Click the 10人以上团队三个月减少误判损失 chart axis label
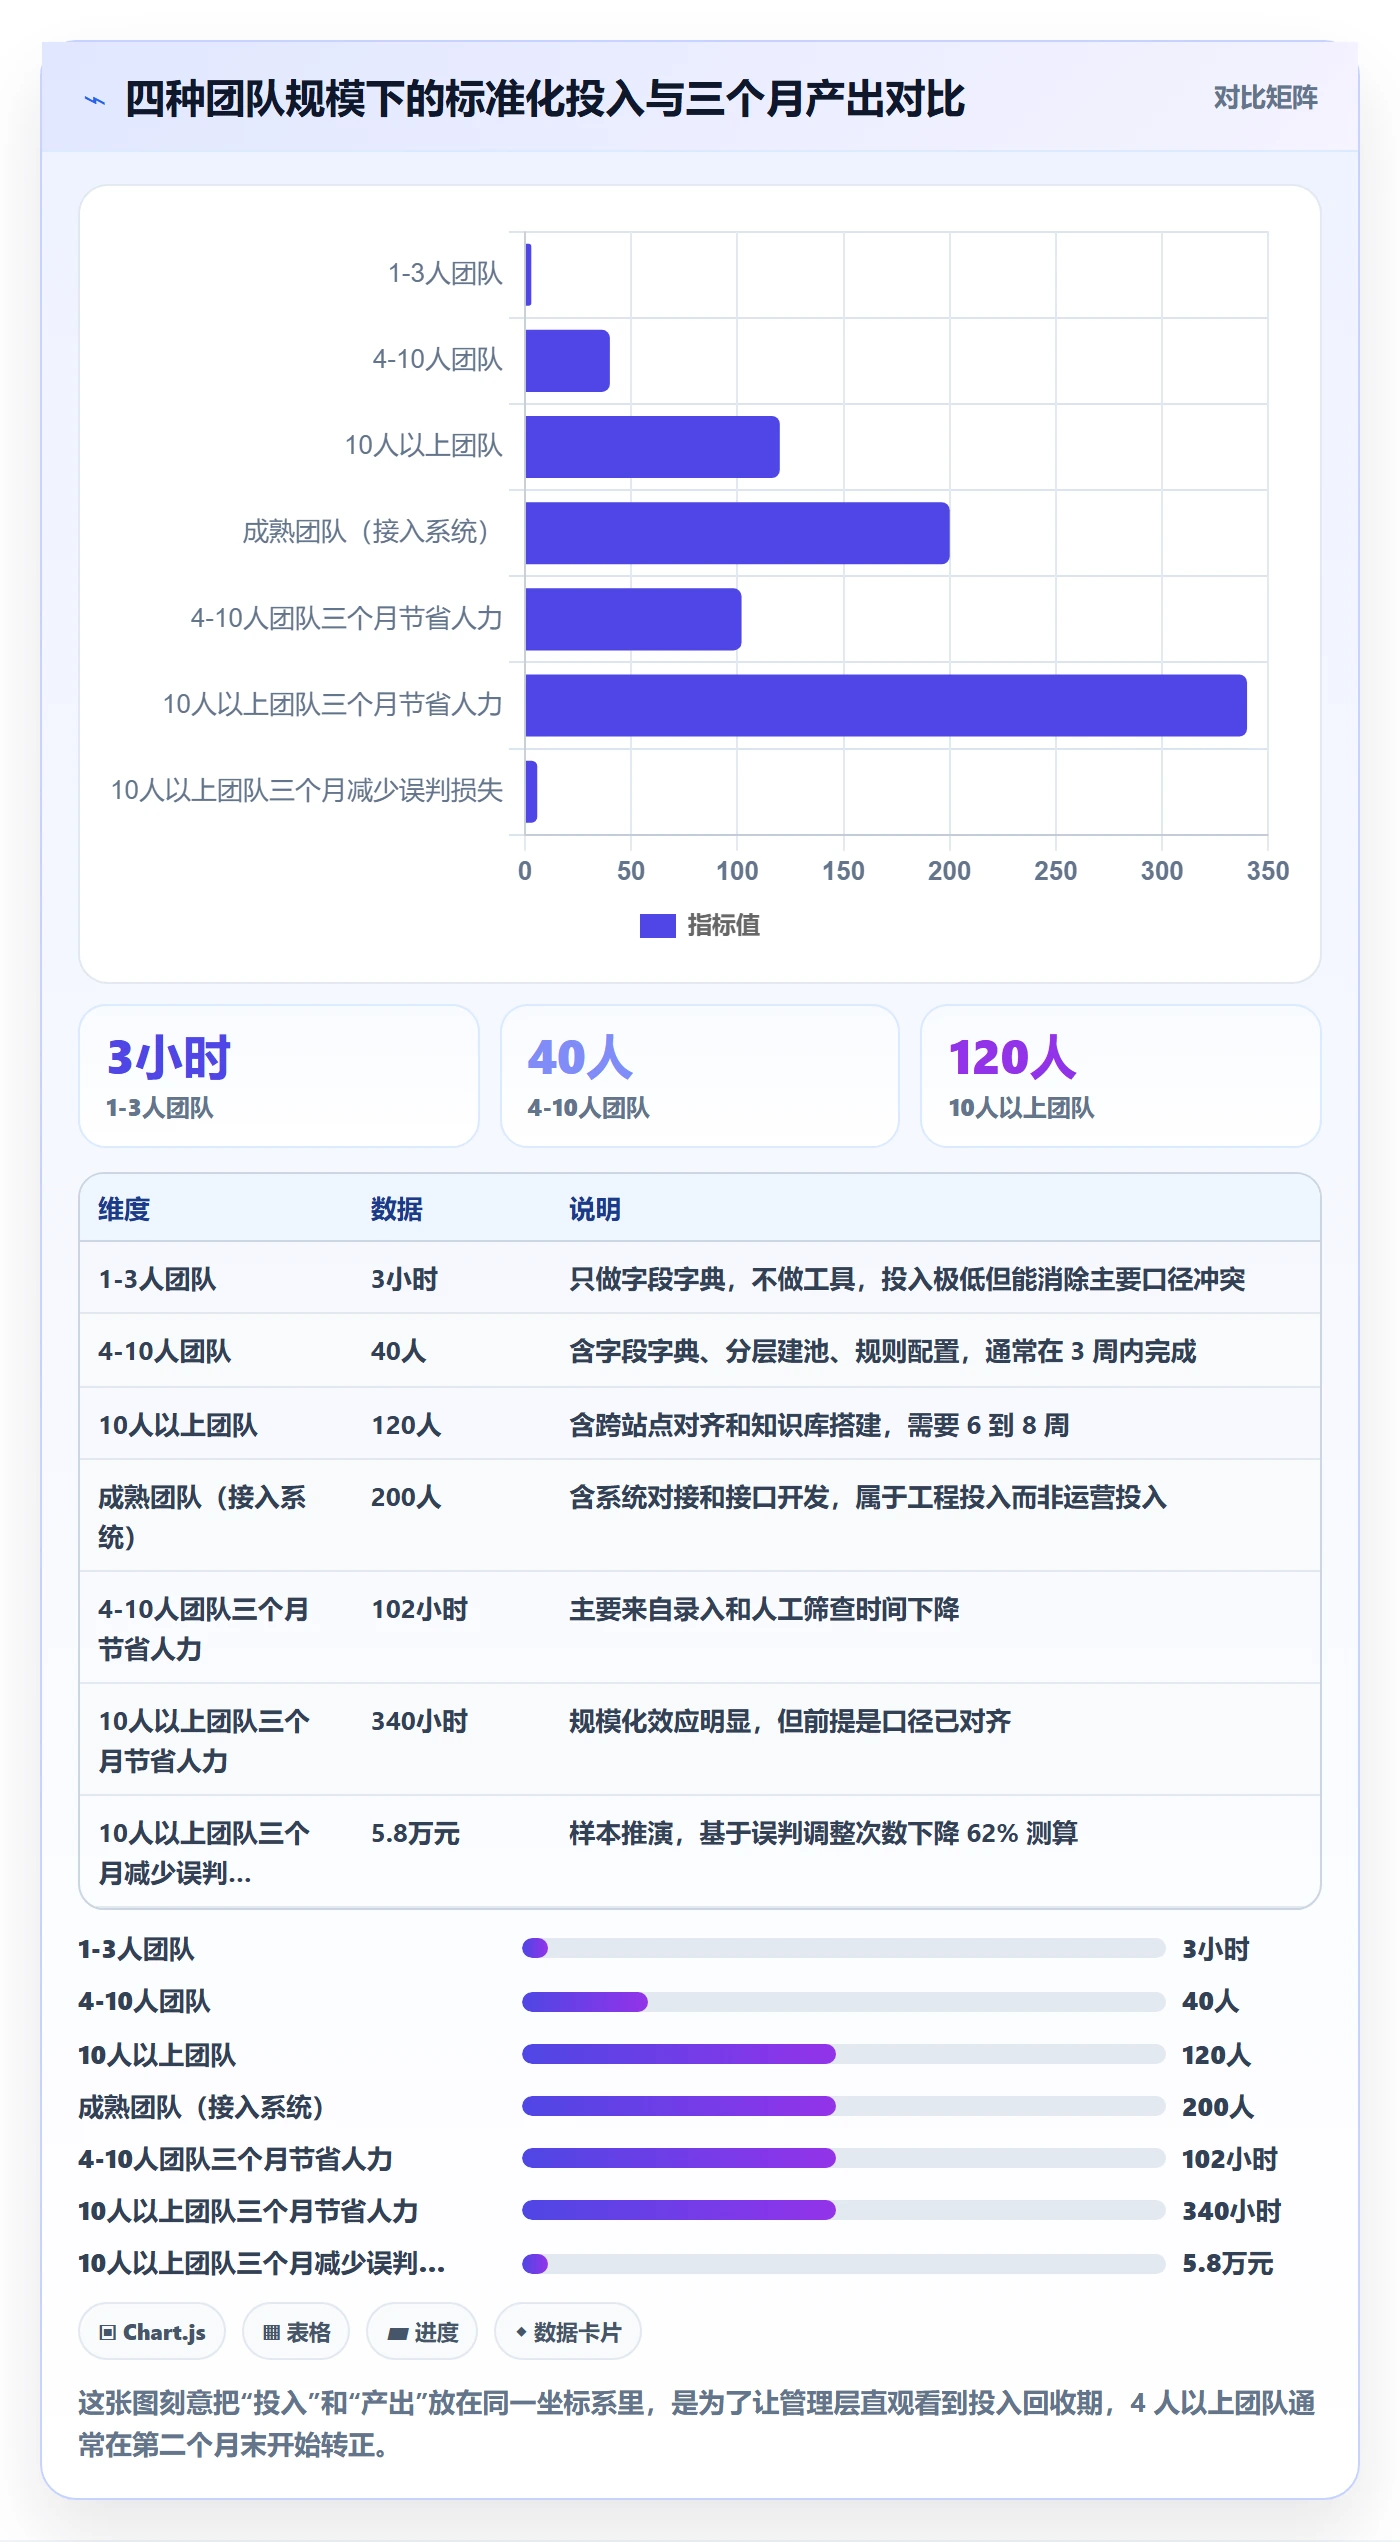 [x=306, y=791]
